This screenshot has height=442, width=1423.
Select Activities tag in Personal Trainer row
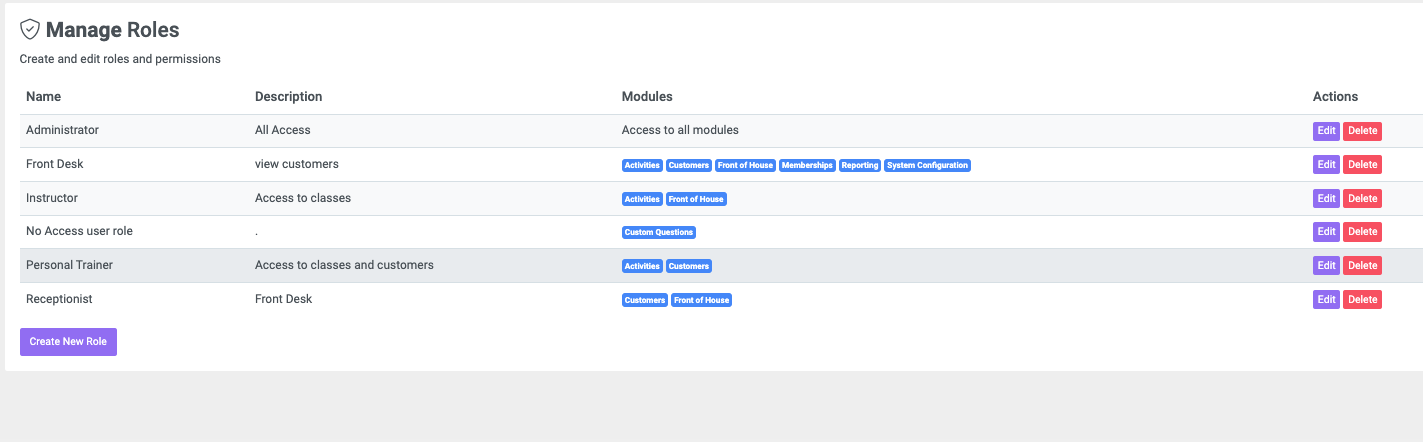(642, 266)
